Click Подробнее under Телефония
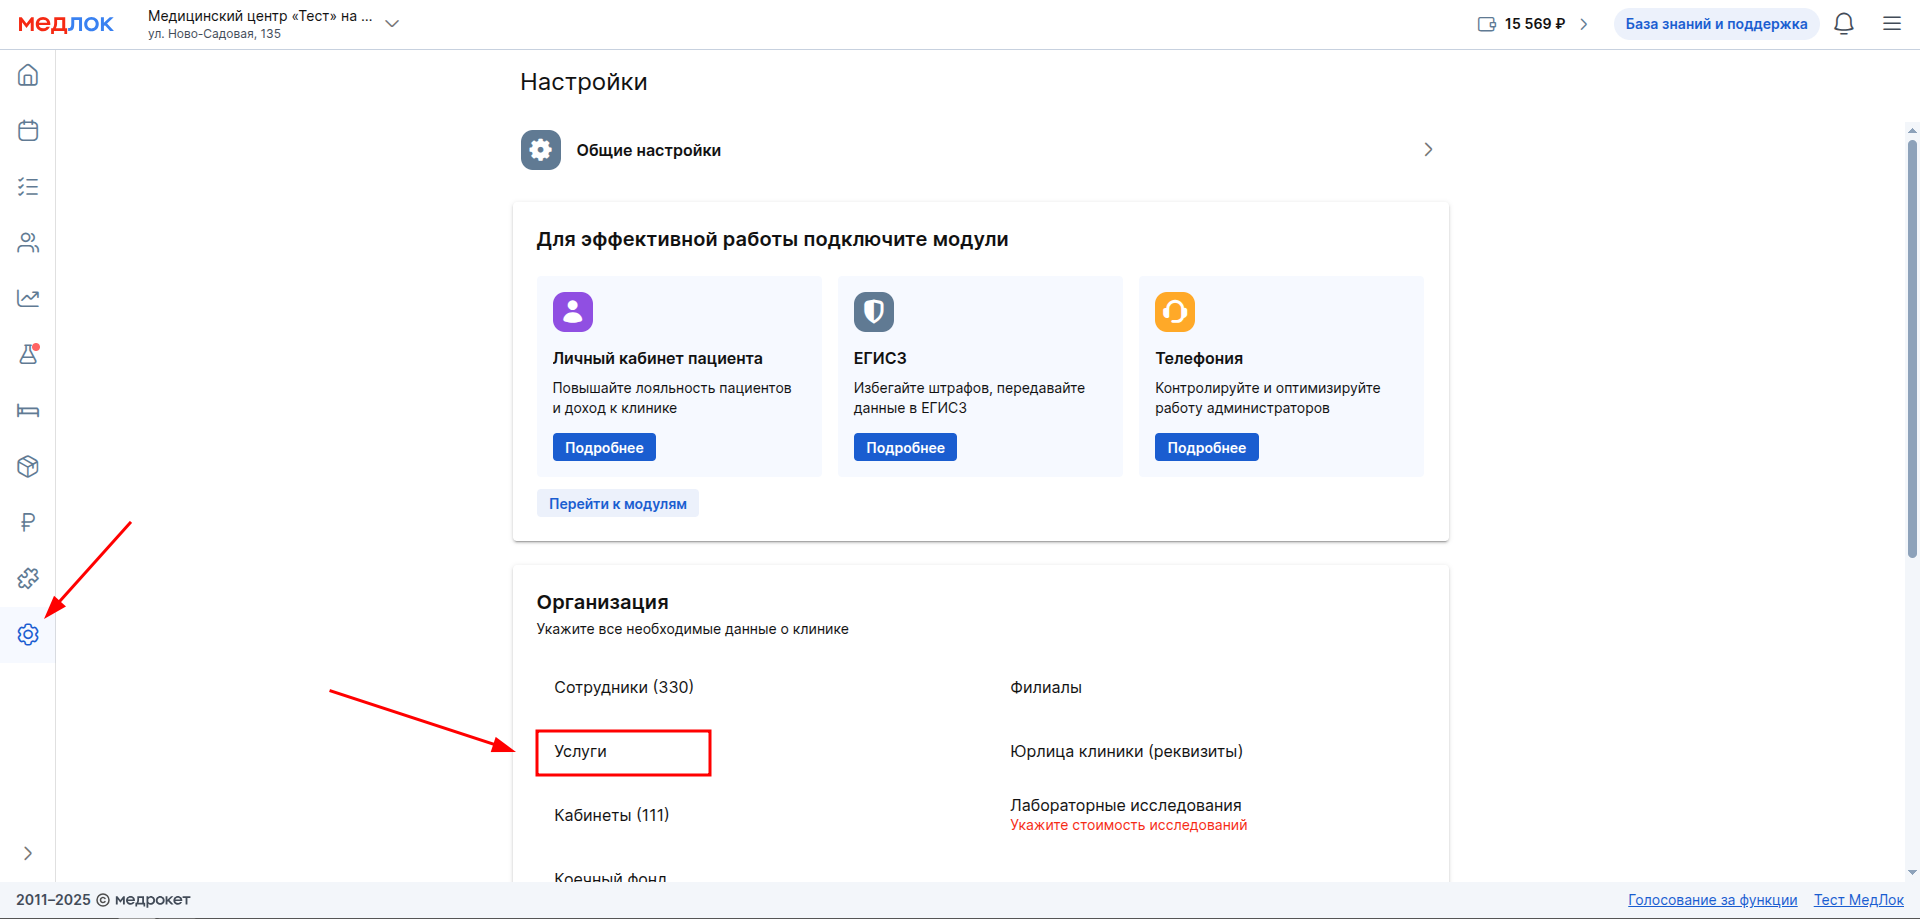1920x919 pixels. [1206, 448]
